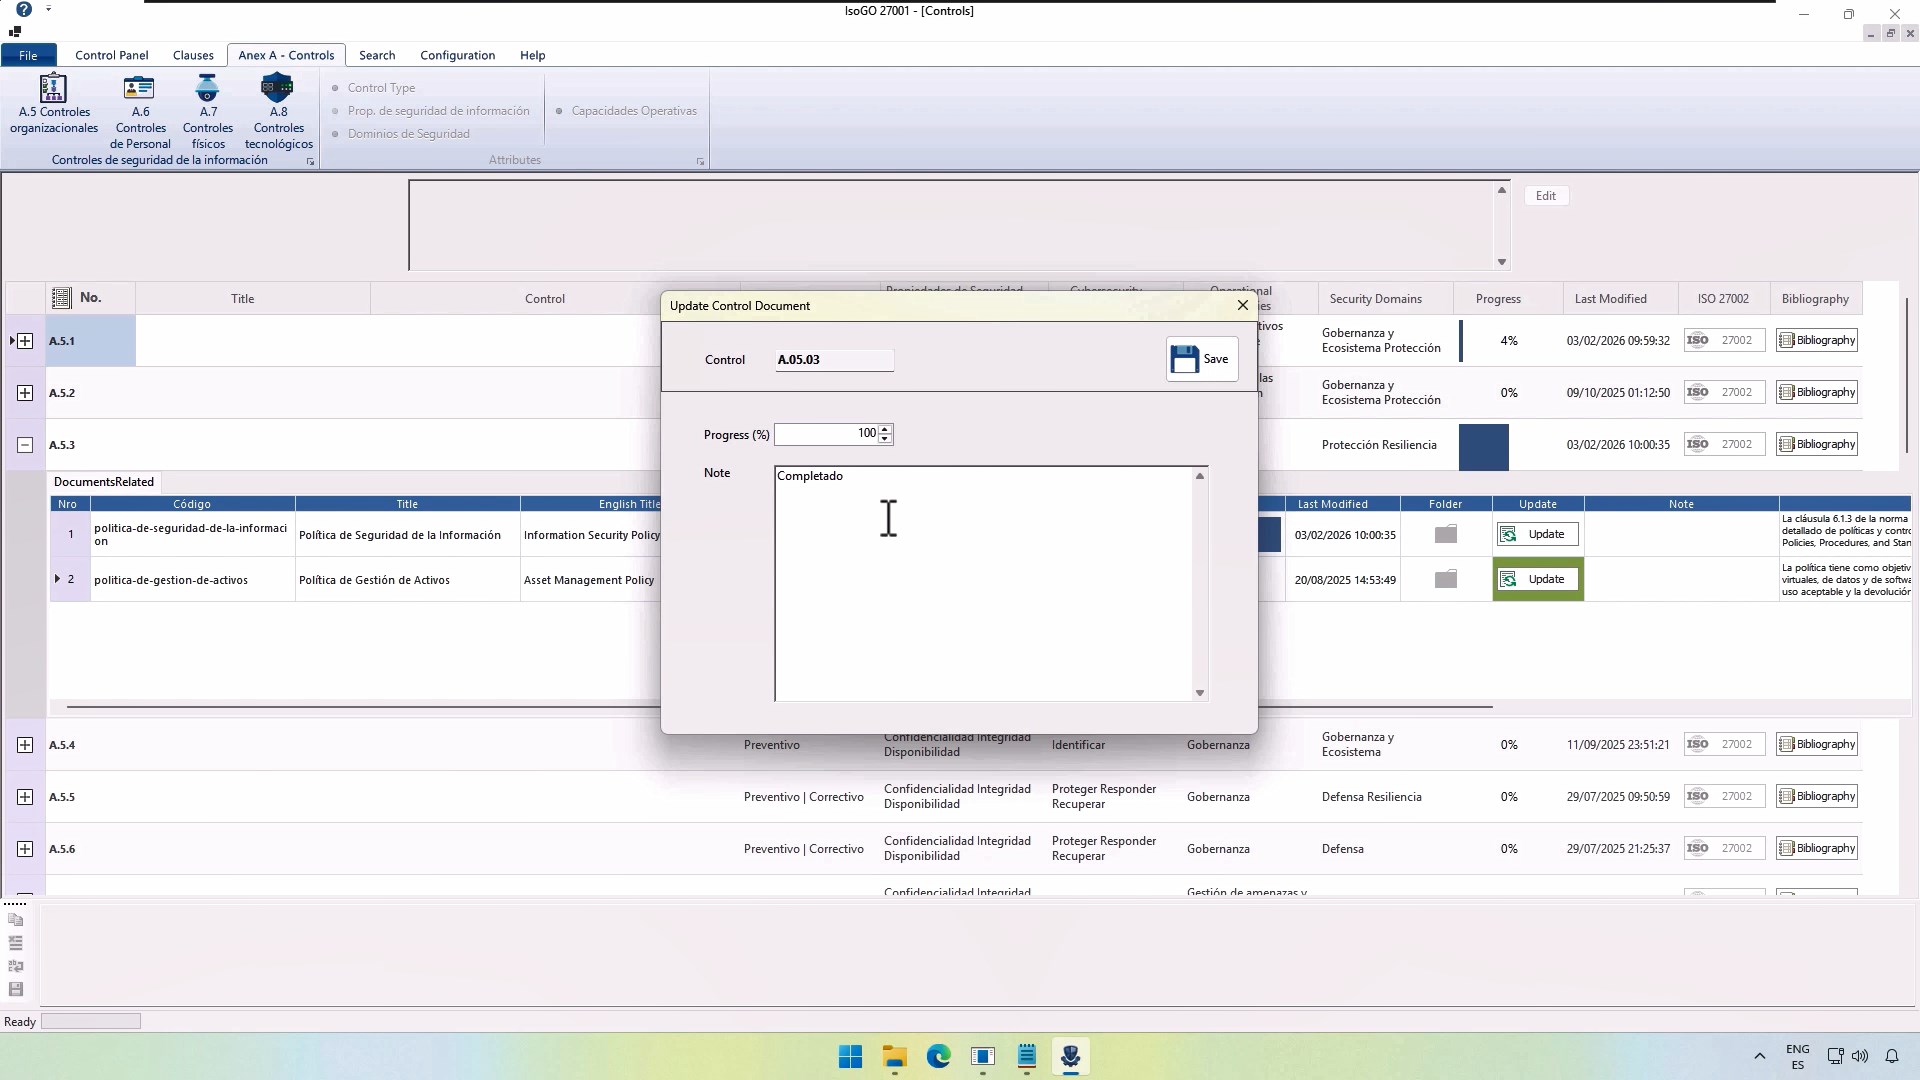Switch to Clauses tab
Screen dimensions: 1920x1080
tap(193, 55)
